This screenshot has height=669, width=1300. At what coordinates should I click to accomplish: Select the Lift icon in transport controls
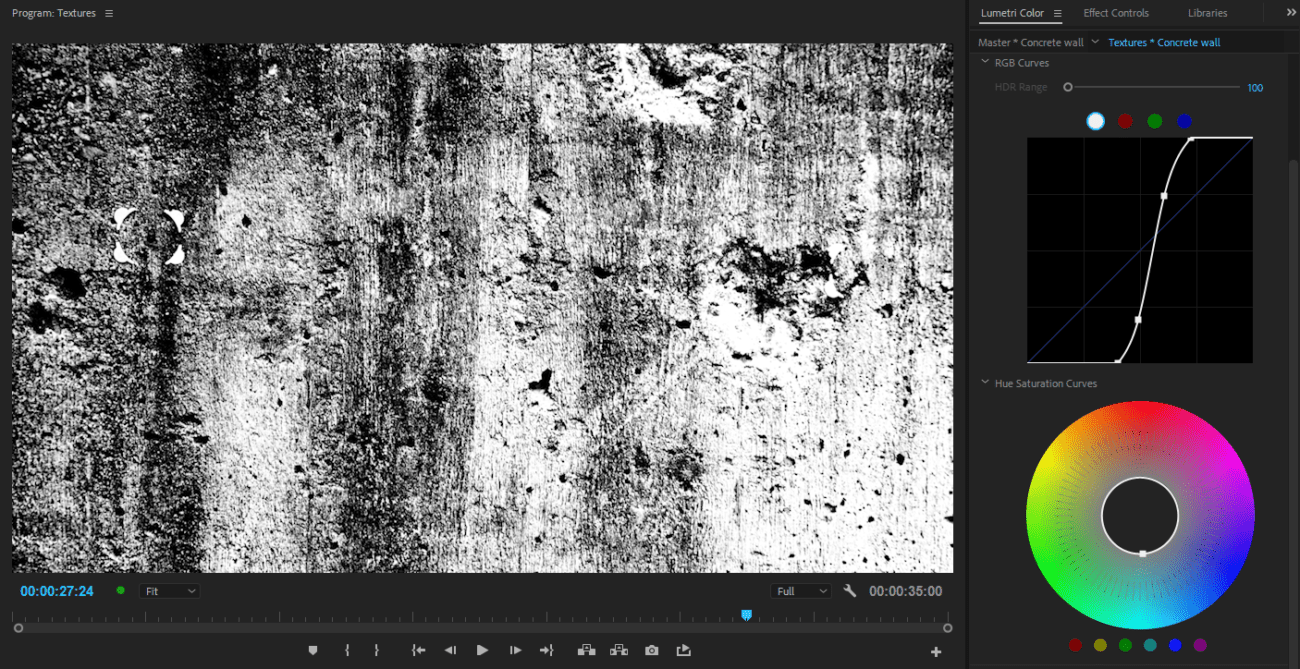click(x=587, y=650)
